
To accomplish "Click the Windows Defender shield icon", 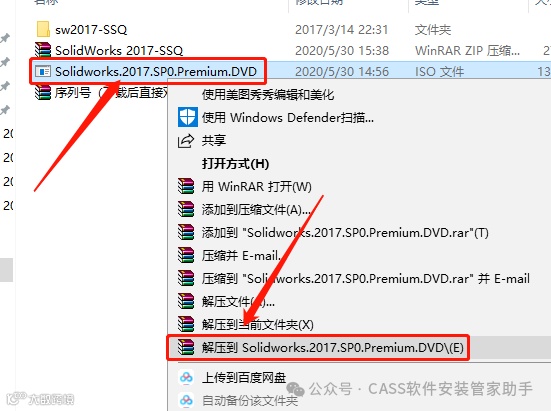I will point(187,117).
